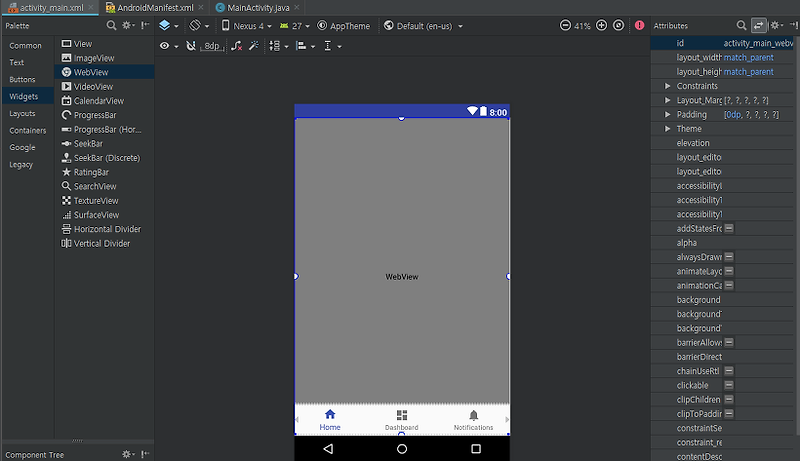Edit the id field activity_main_webview
Viewport: 800px width, 461px height.
tap(758, 43)
